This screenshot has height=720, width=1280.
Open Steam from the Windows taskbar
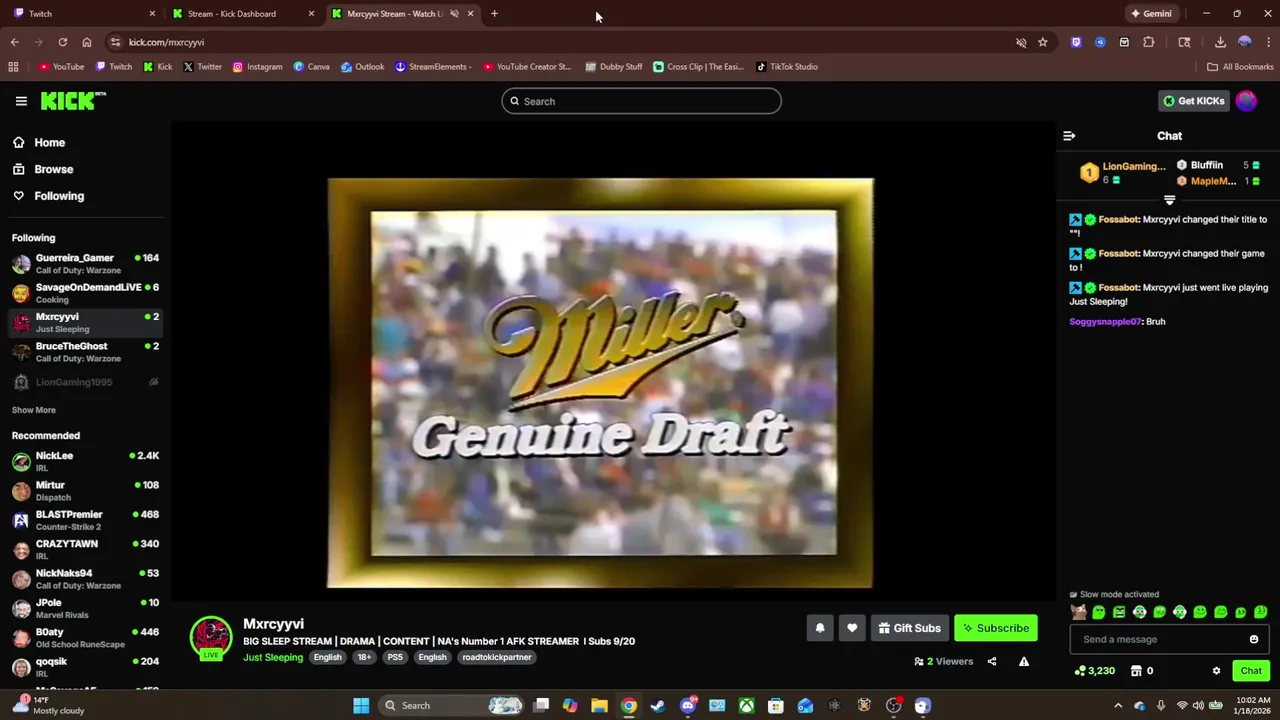tap(658, 706)
